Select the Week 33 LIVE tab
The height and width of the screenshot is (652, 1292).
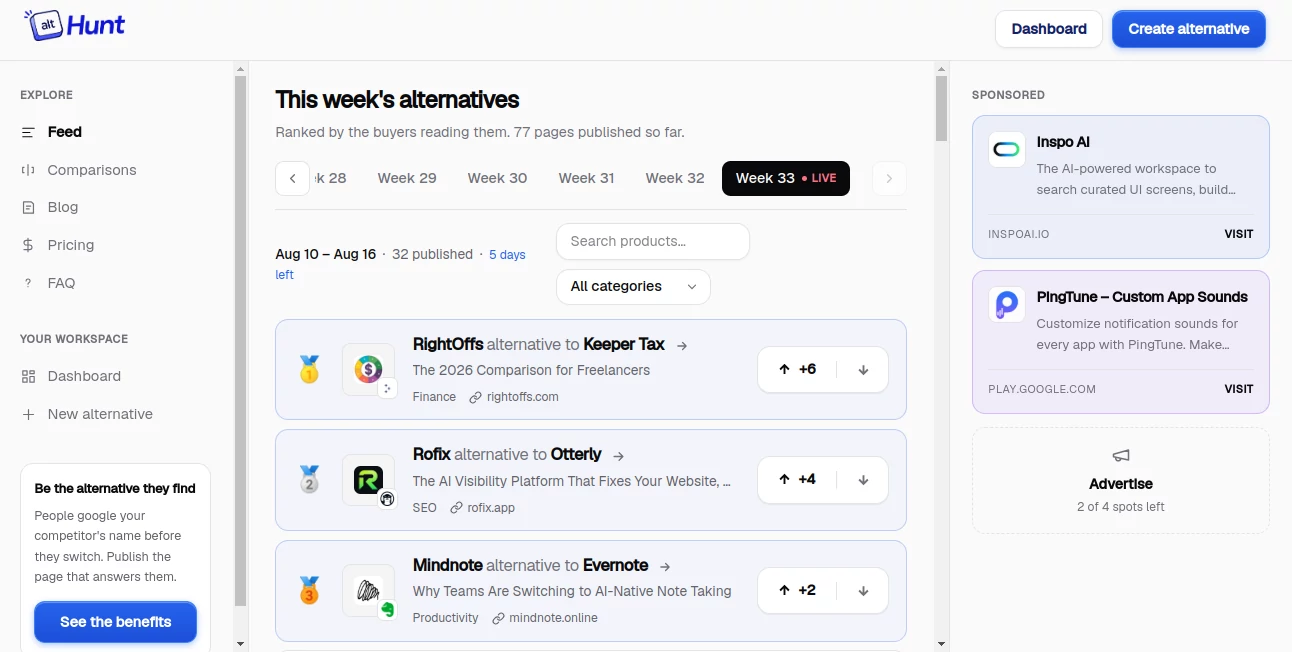[786, 178]
